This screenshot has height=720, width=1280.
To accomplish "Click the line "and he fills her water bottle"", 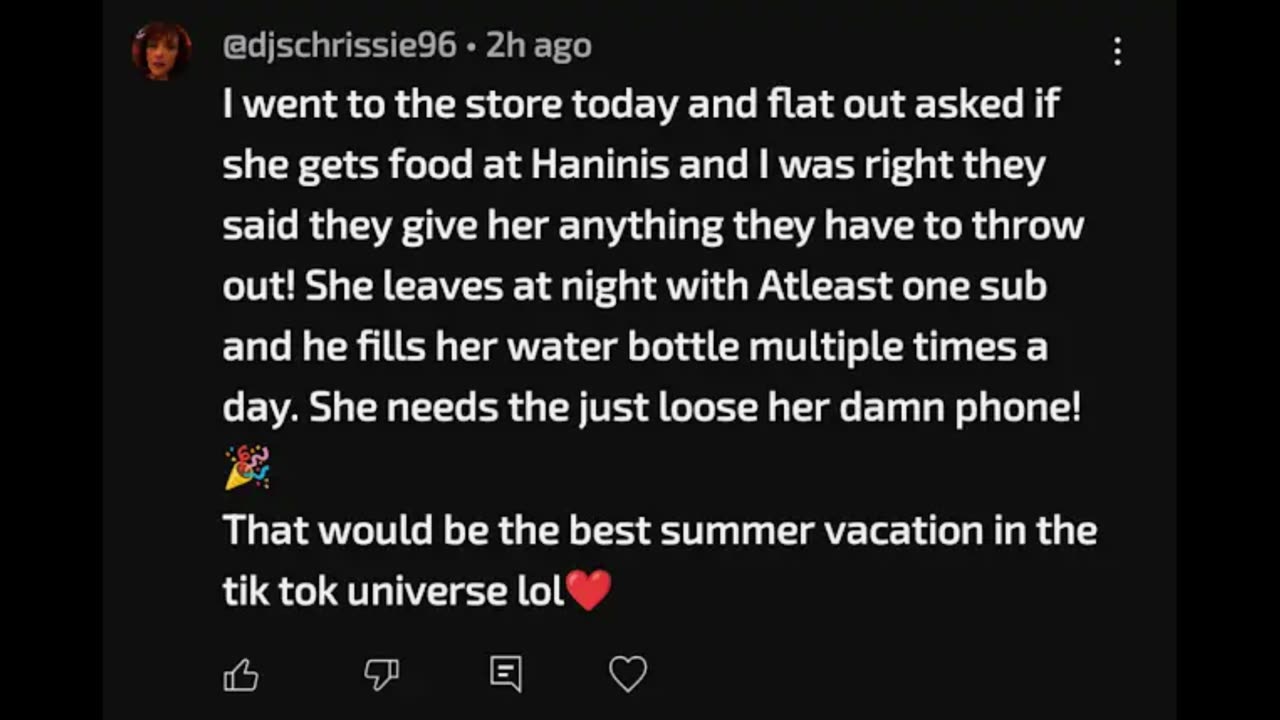I will (x=634, y=348).
